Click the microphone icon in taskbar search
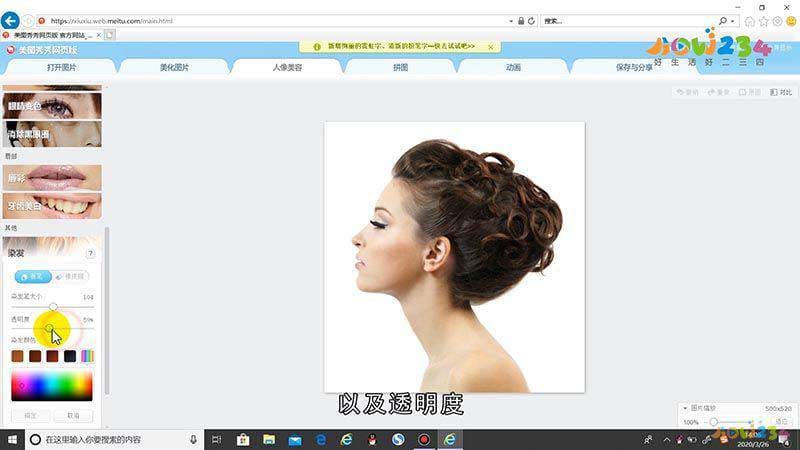The image size is (800, 450). coord(193,439)
